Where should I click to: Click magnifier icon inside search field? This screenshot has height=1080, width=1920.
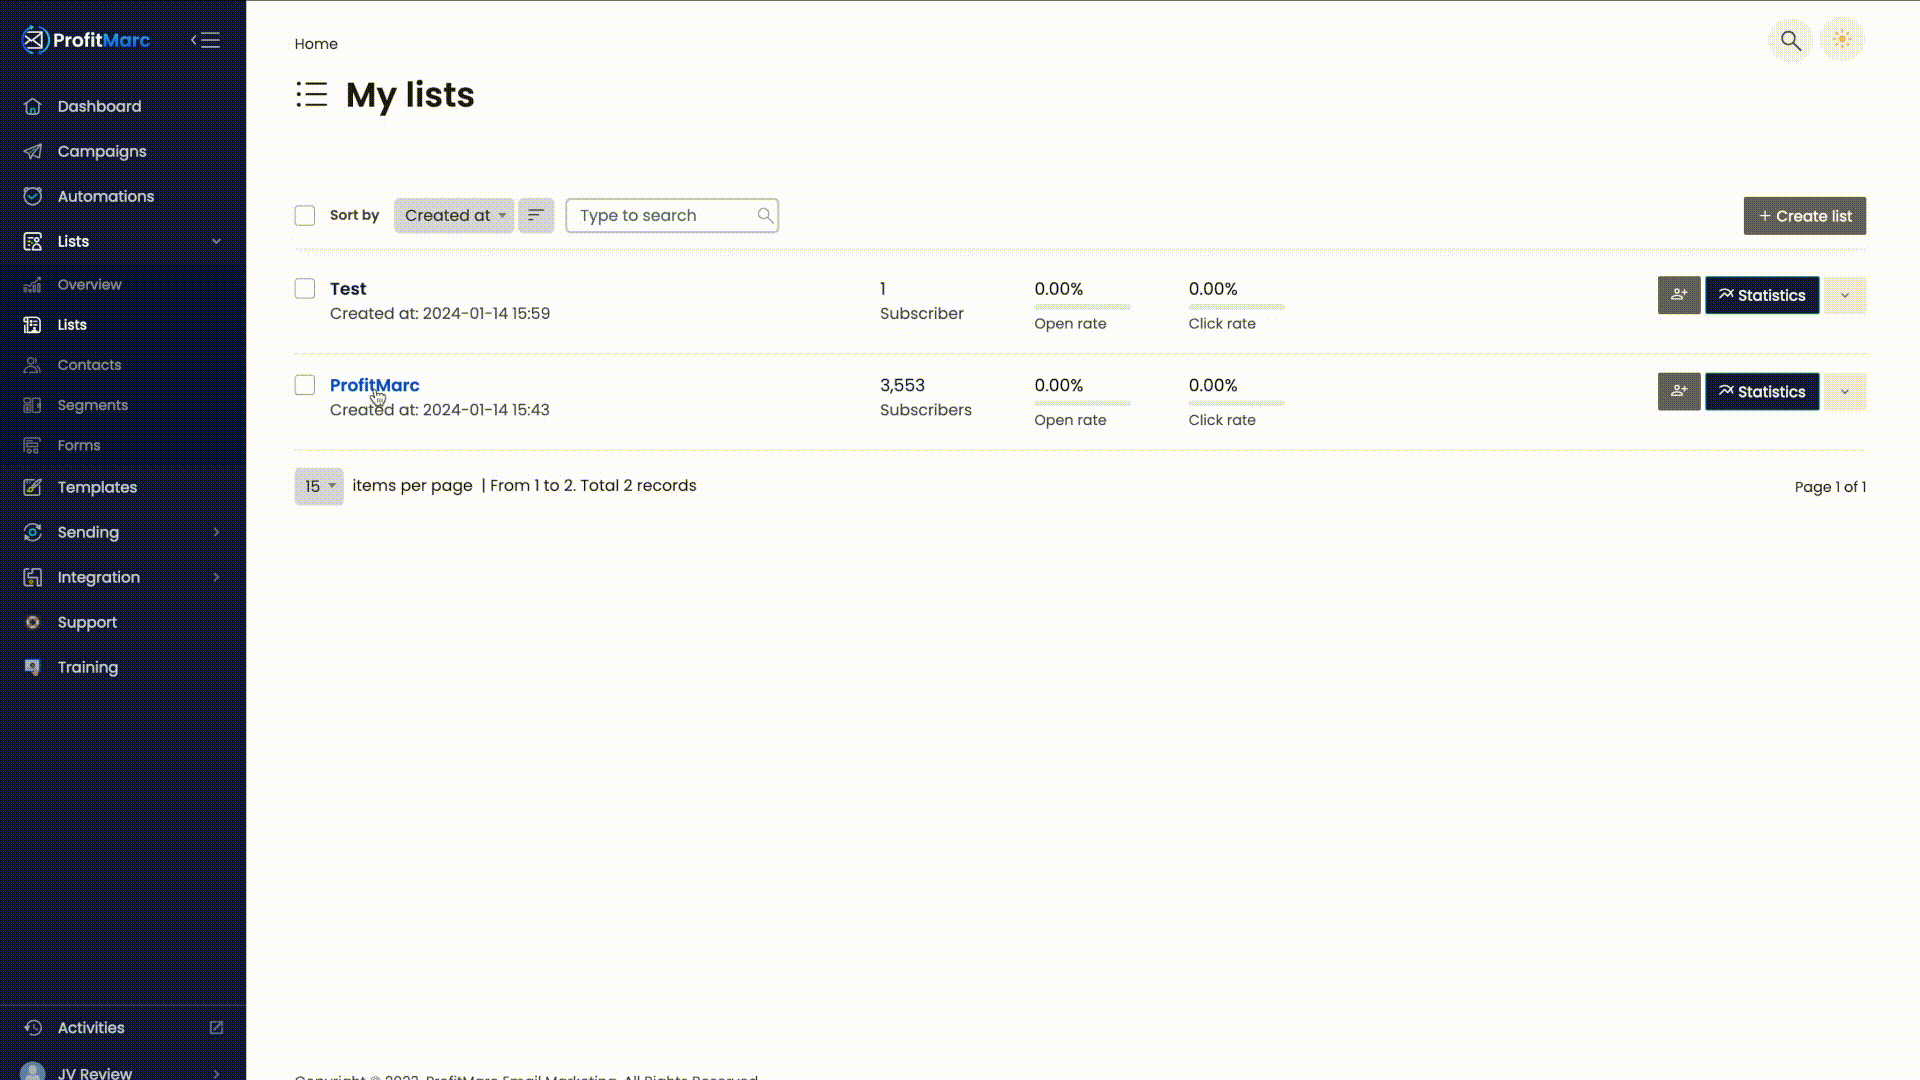(765, 215)
